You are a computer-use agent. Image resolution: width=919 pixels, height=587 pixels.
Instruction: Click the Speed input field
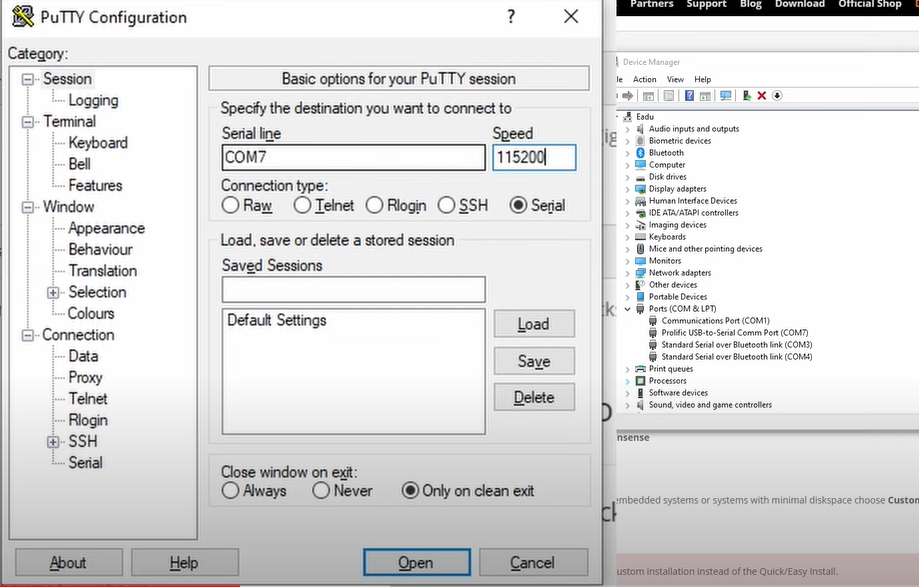[x=534, y=157]
